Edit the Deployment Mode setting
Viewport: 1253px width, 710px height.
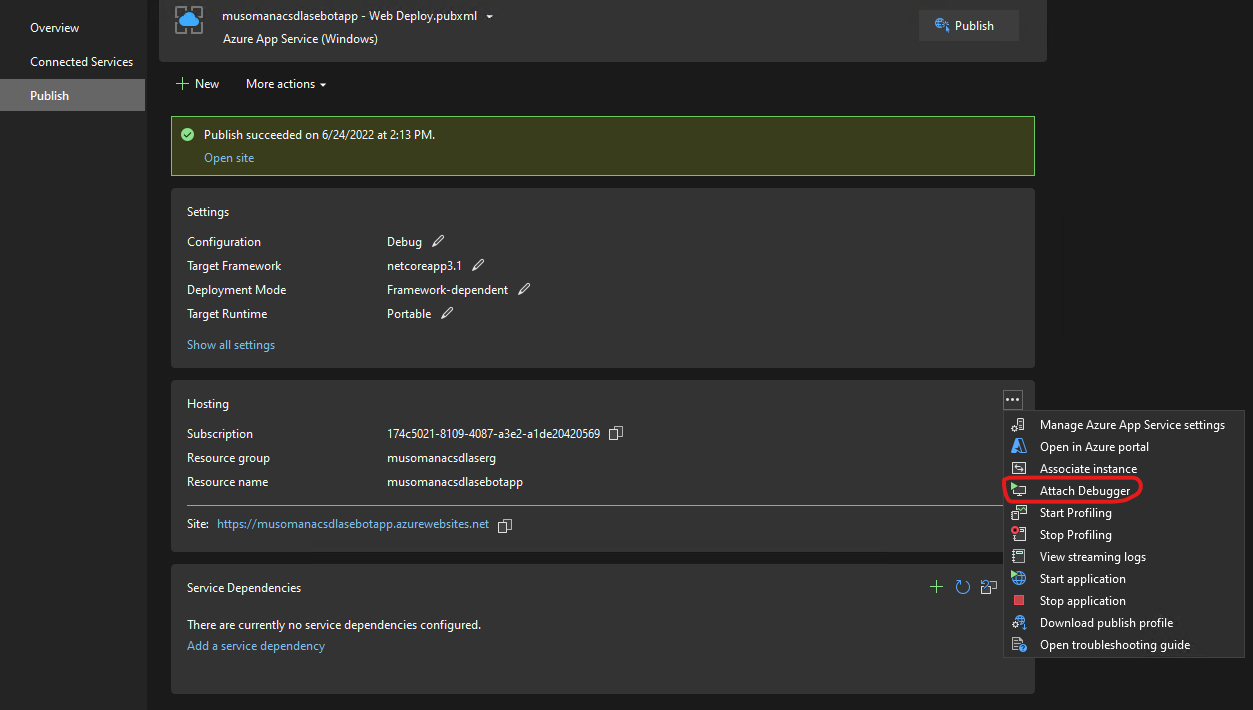(524, 289)
